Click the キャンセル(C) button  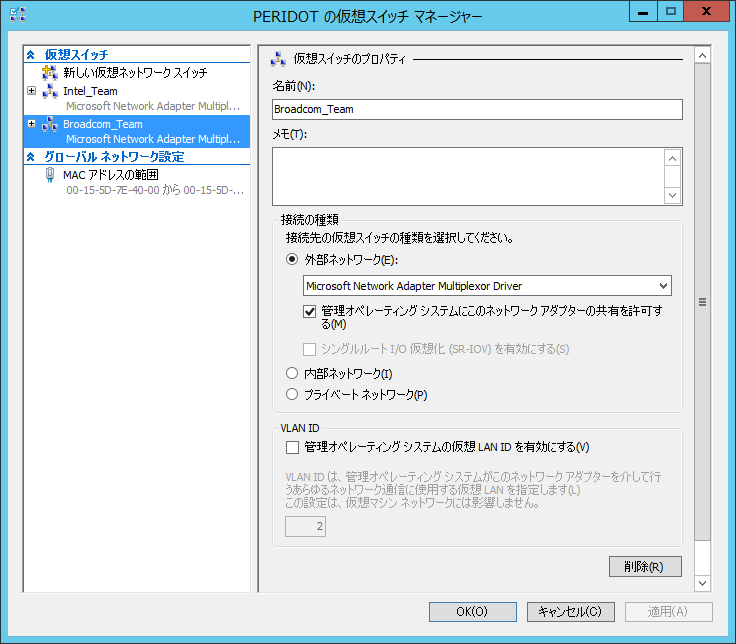570,612
